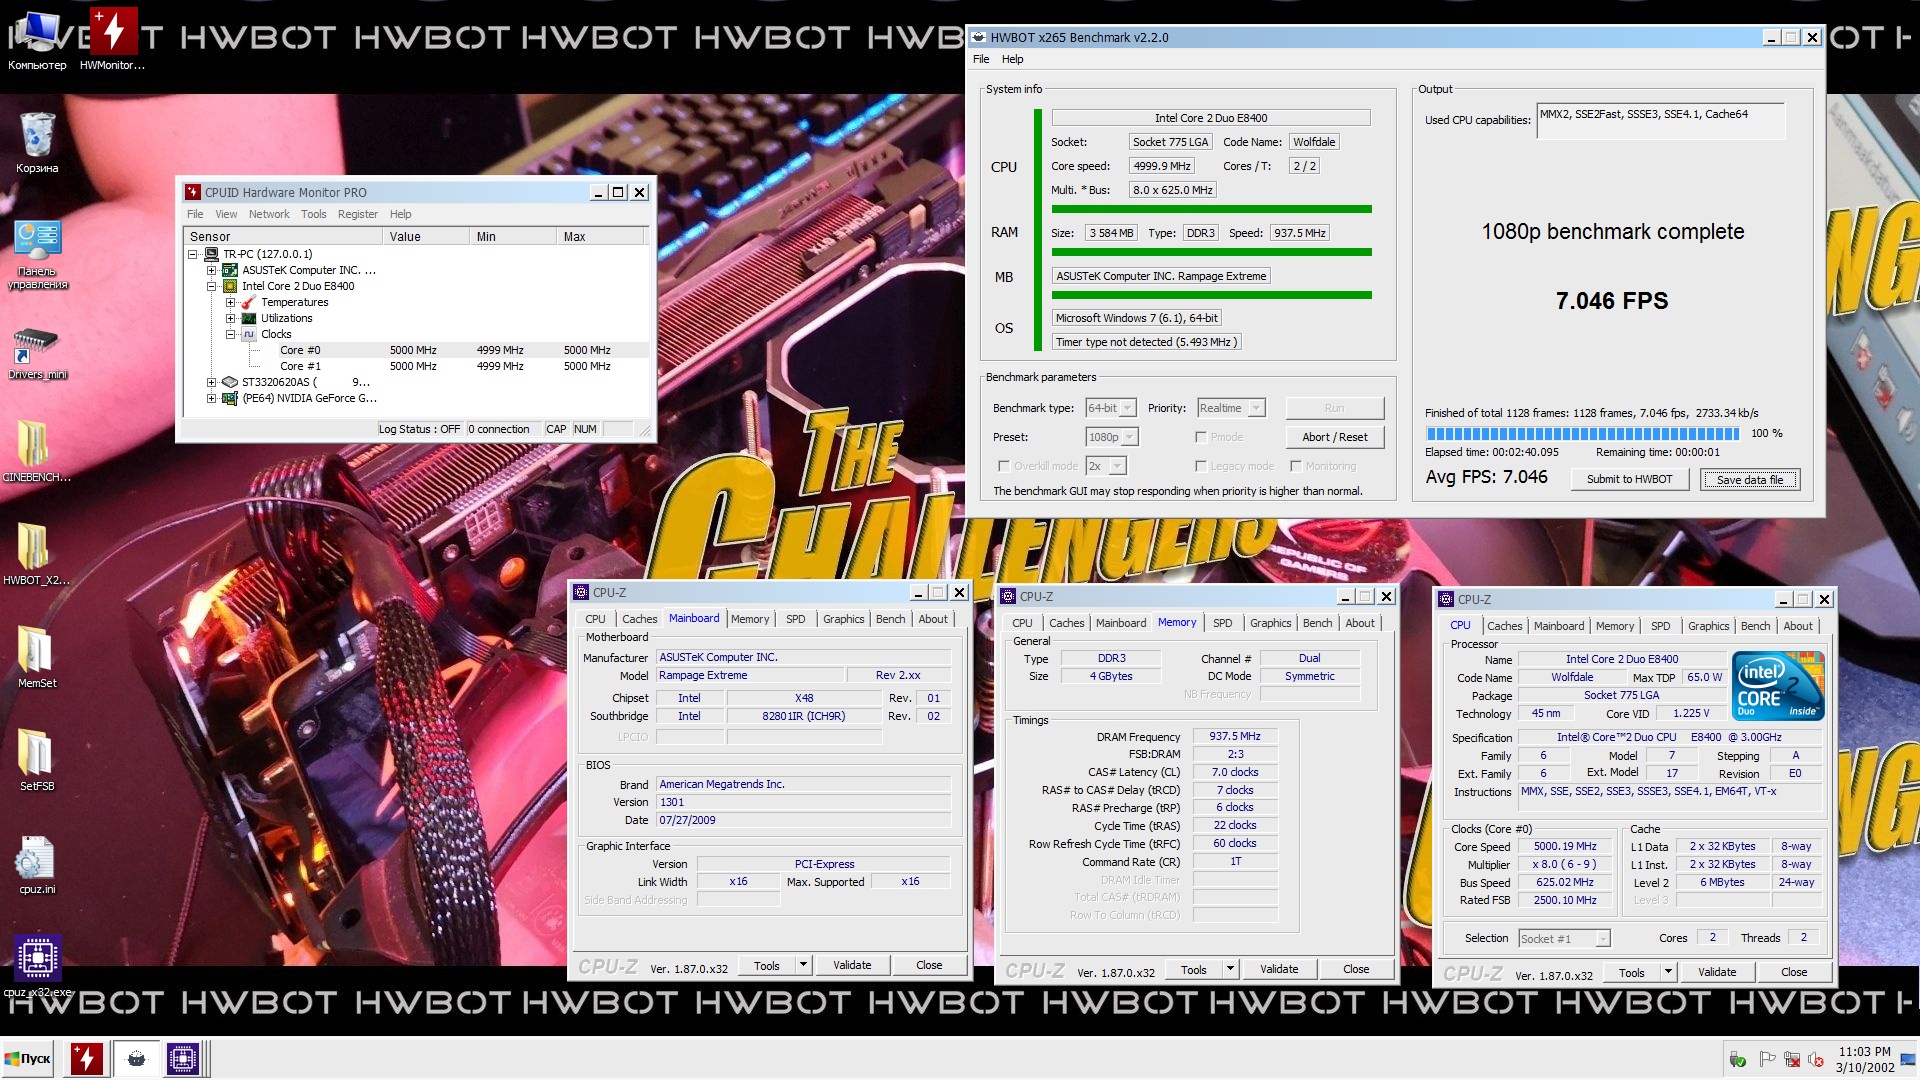Viewport: 1920px width, 1080px height.
Task: Click the clock showing 11:03 PM
Action: point(1865,1052)
